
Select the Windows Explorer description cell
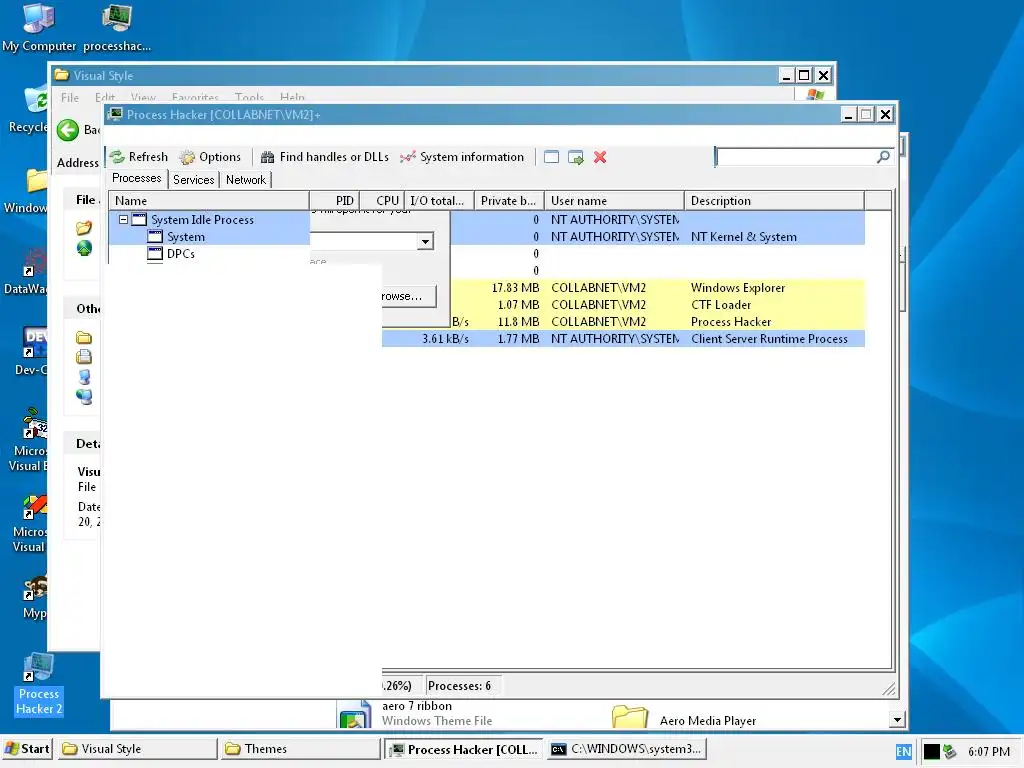pos(738,287)
